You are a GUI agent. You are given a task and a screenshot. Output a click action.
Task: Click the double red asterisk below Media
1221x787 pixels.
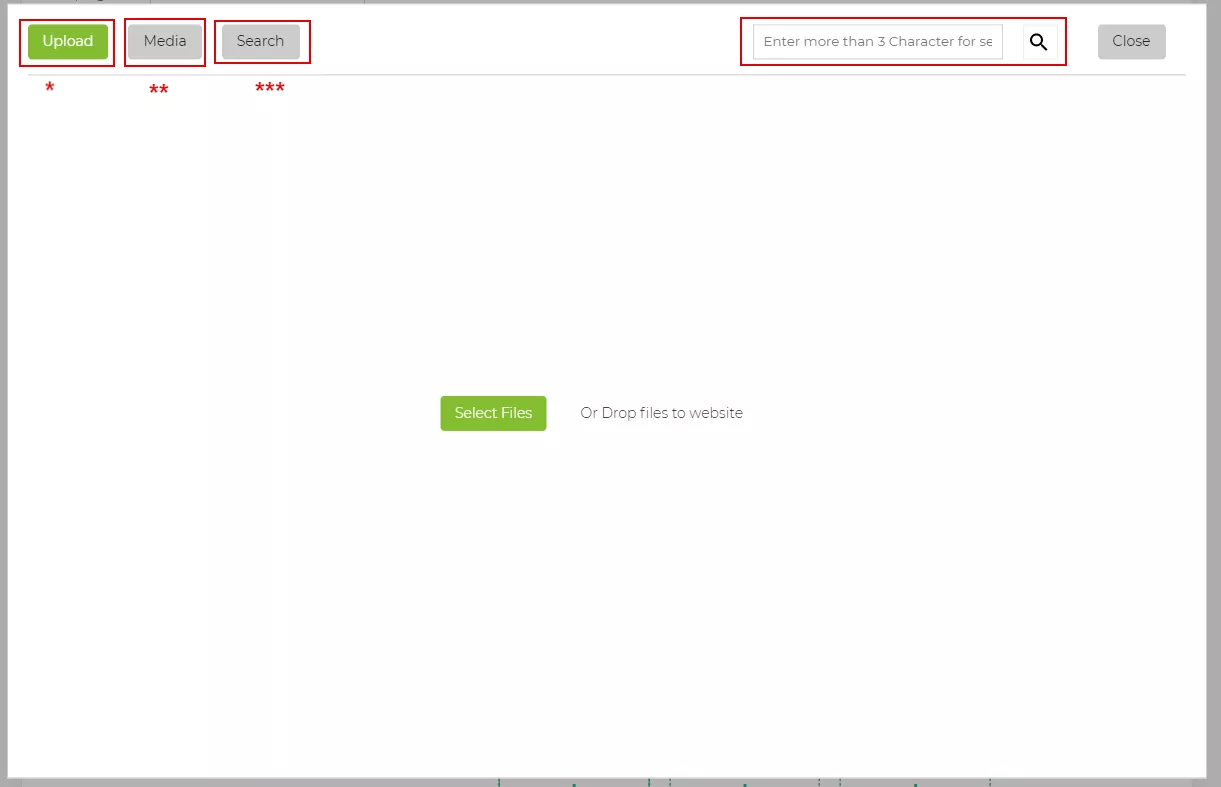click(159, 91)
